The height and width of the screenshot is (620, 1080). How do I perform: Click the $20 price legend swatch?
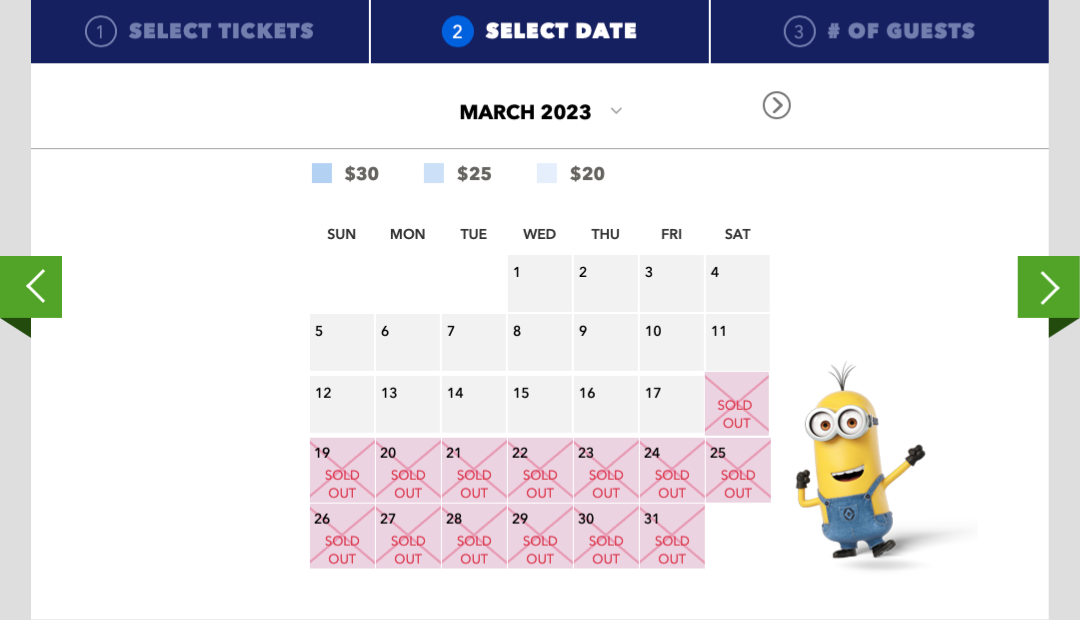pyautogui.click(x=547, y=173)
